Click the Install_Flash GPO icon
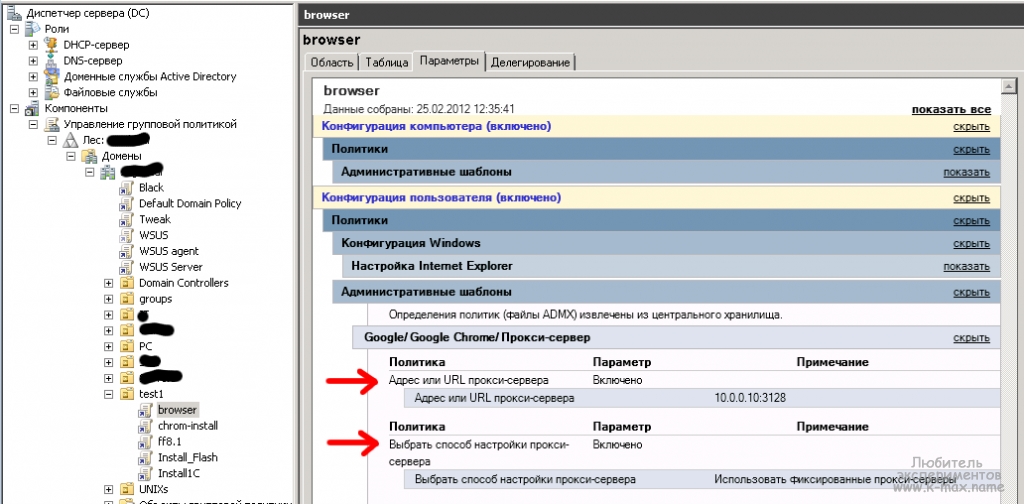 click(x=146, y=457)
